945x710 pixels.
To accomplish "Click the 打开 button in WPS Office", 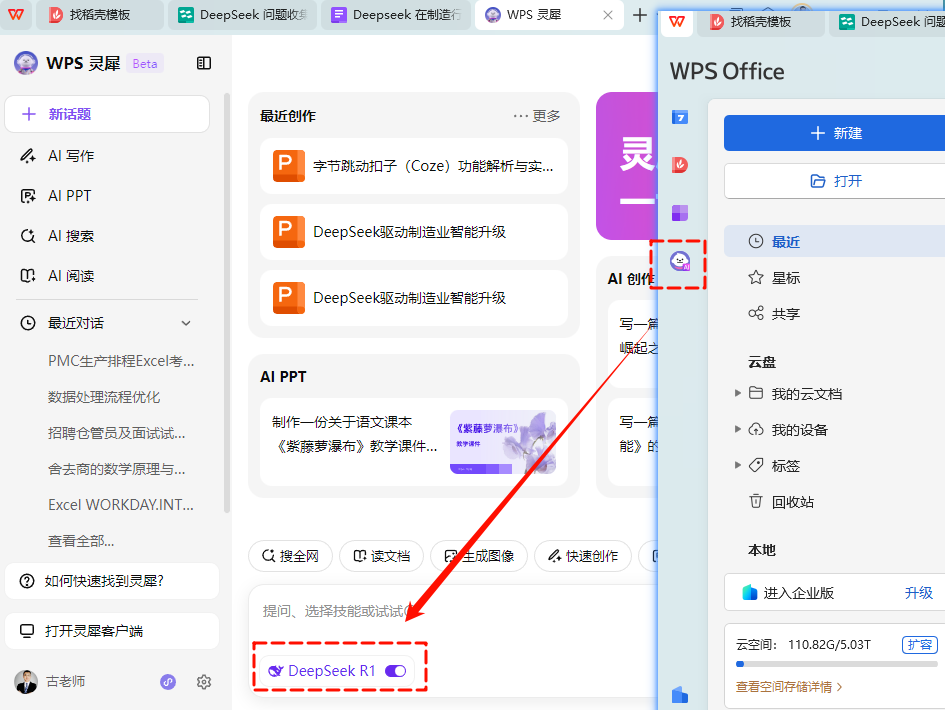I will coord(835,181).
